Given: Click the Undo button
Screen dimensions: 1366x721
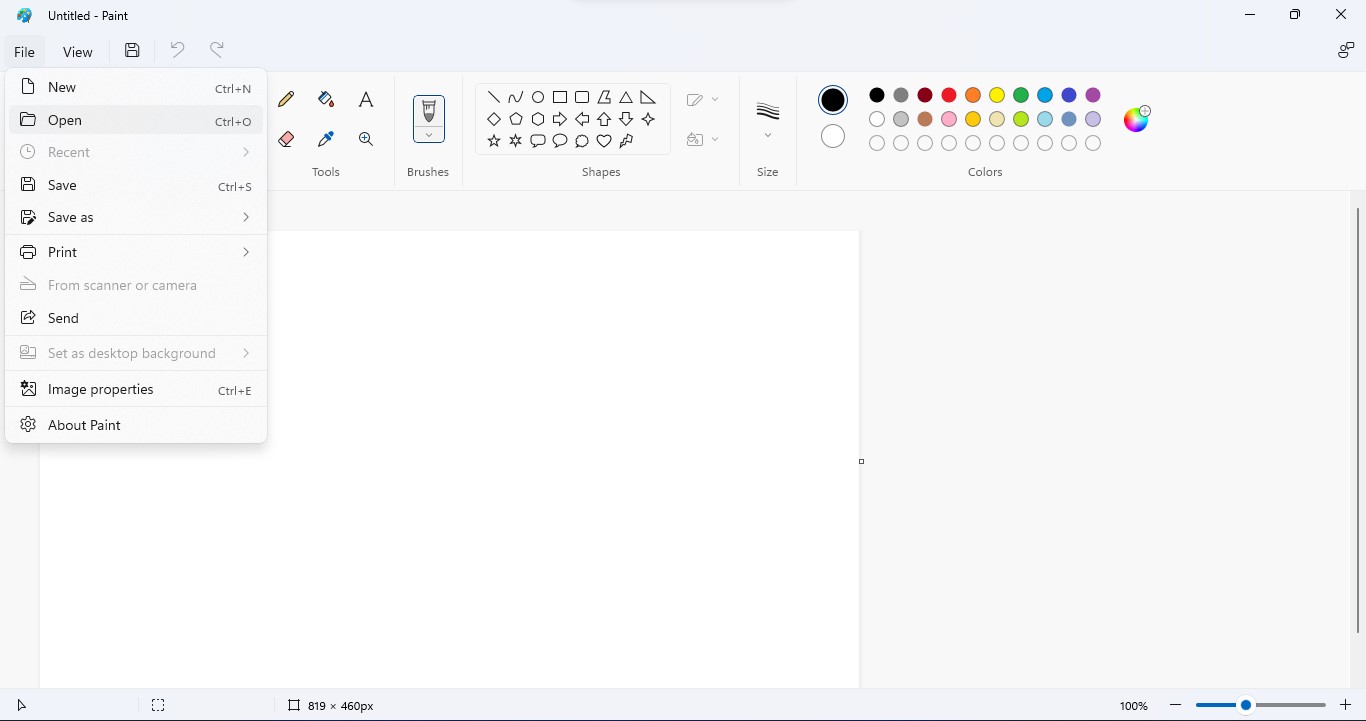Looking at the screenshot, I should (177, 50).
